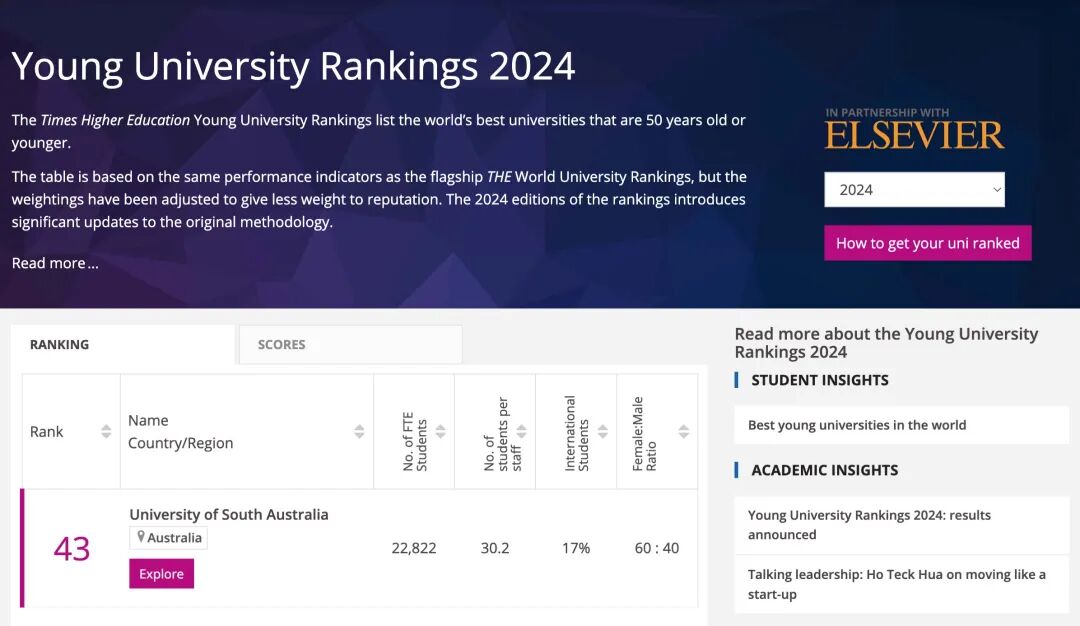Click Read more about the Young University heading
The height and width of the screenshot is (626, 1080).
tap(886, 343)
